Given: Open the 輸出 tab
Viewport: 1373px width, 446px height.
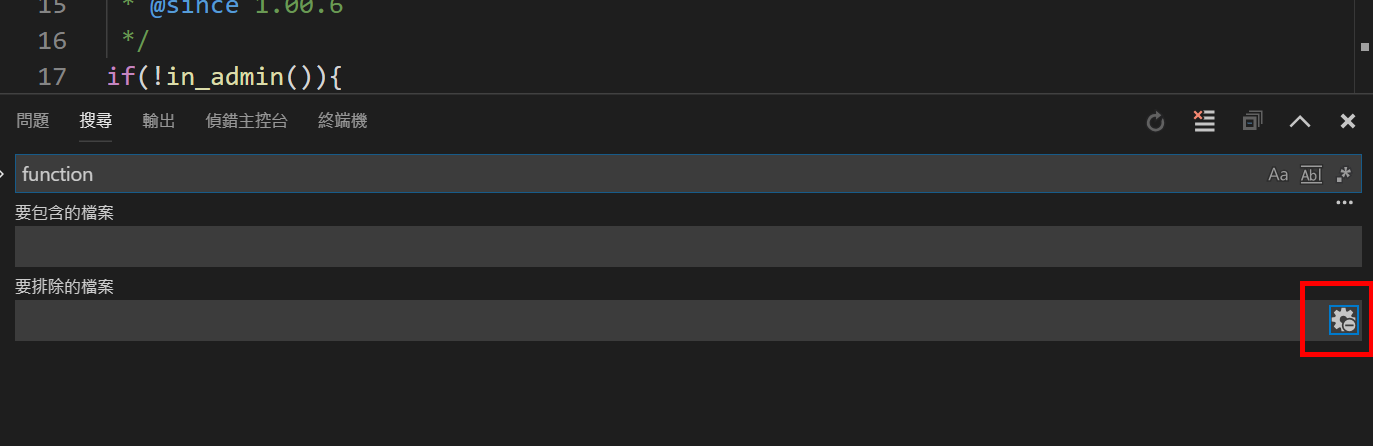Looking at the screenshot, I should pyautogui.click(x=159, y=121).
